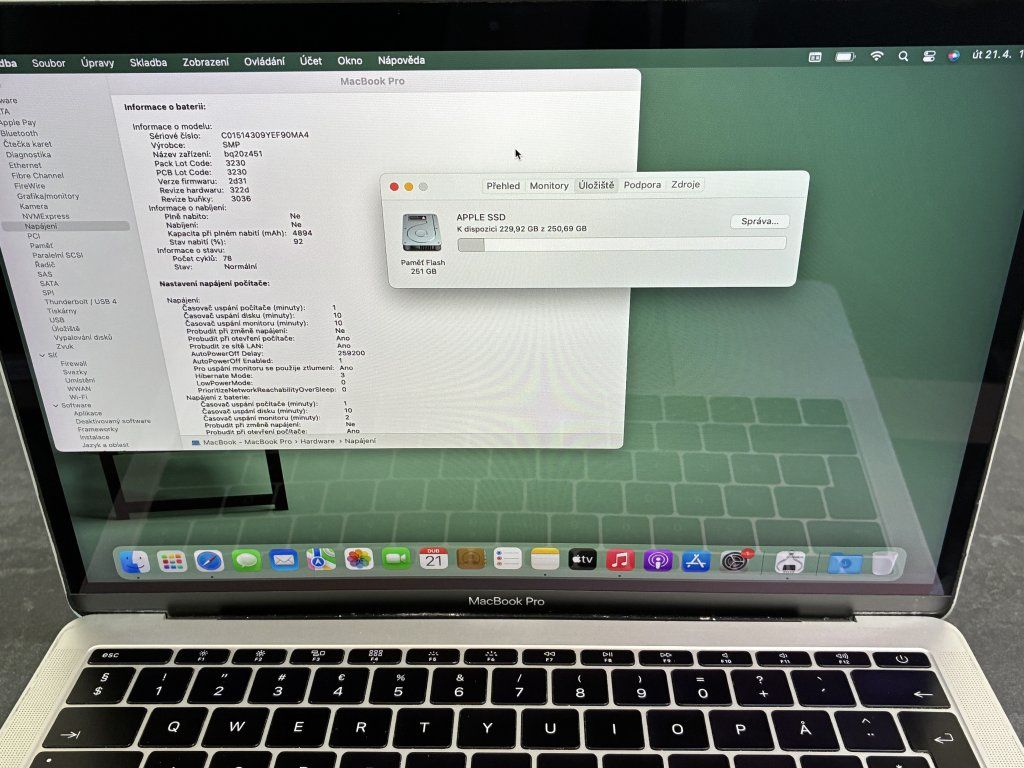Click the Wi-Fi status icon
The height and width of the screenshot is (768, 1024).
877,57
